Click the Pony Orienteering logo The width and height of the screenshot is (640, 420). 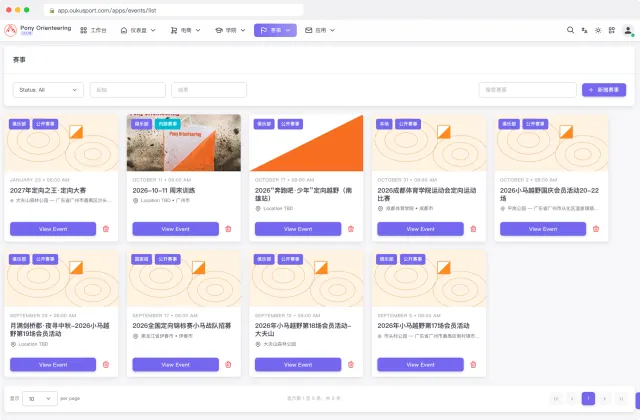pyautogui.click(x=10, y=30)
